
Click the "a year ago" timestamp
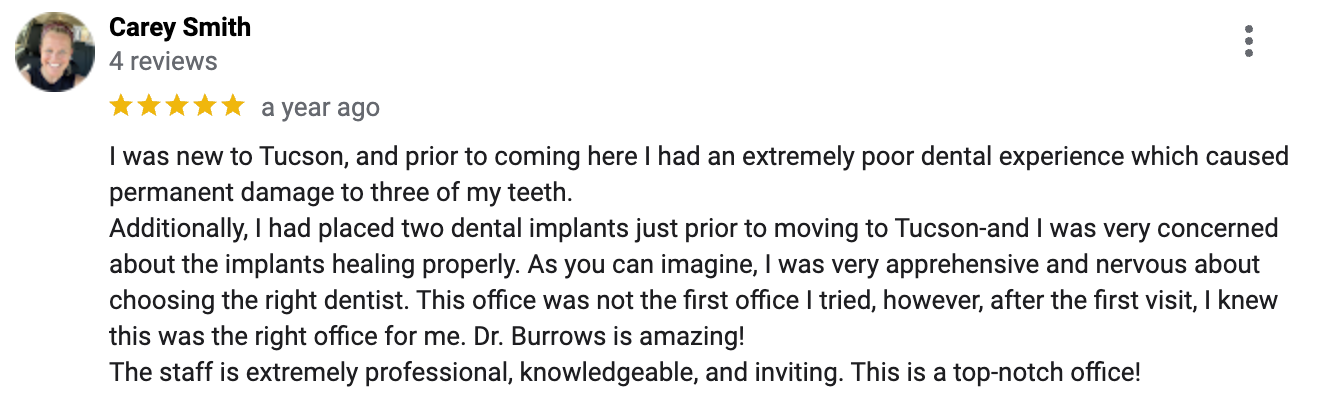coord(320,107)
